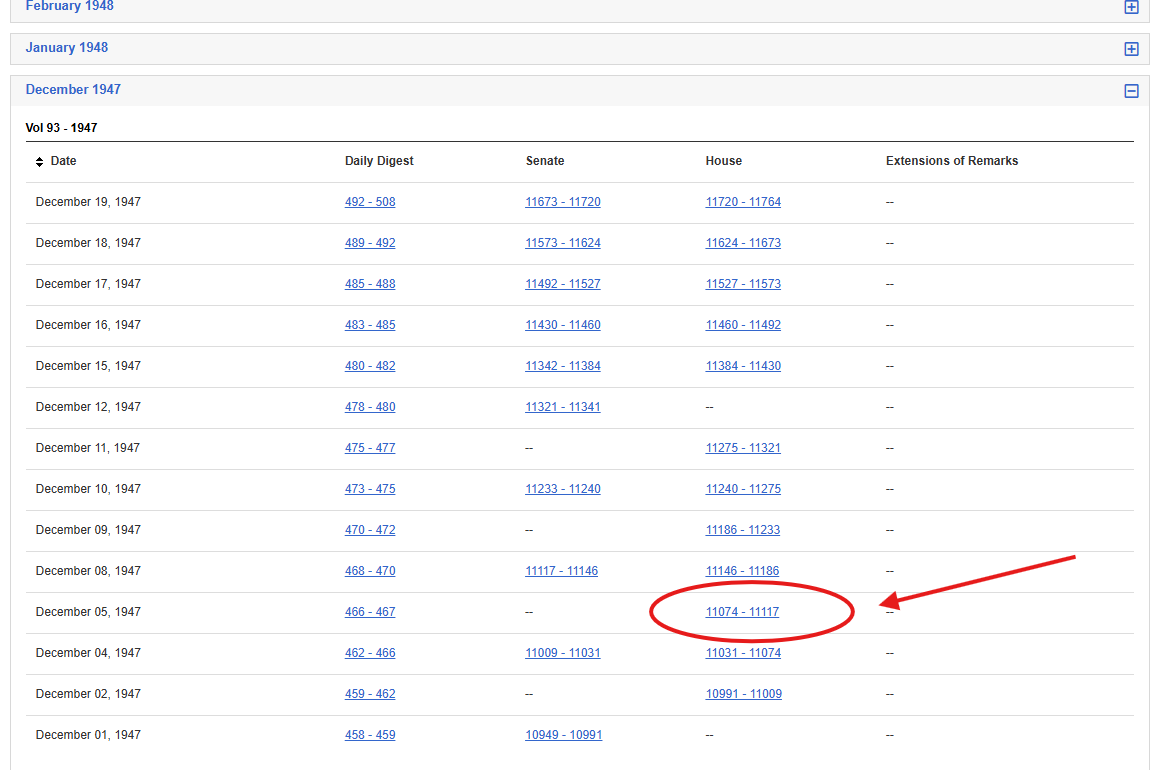Image resolution: width=1170 pixels, height=770 pixels.
Task: Open Senate pages 10949 - 10991
Action: click(563, 735)
